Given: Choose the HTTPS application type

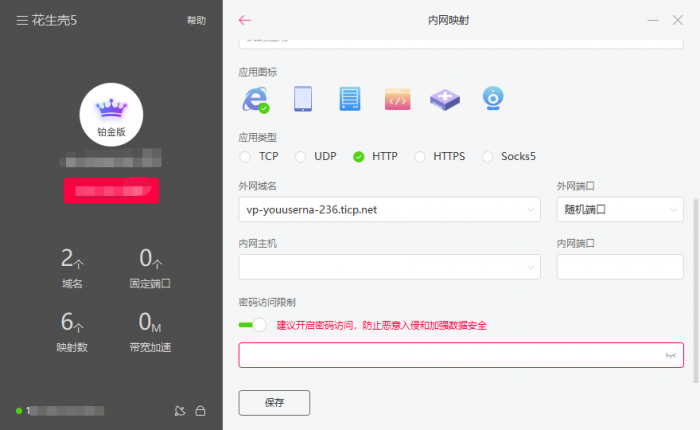Looking at the screenshot, I should (x=420, y=157).
